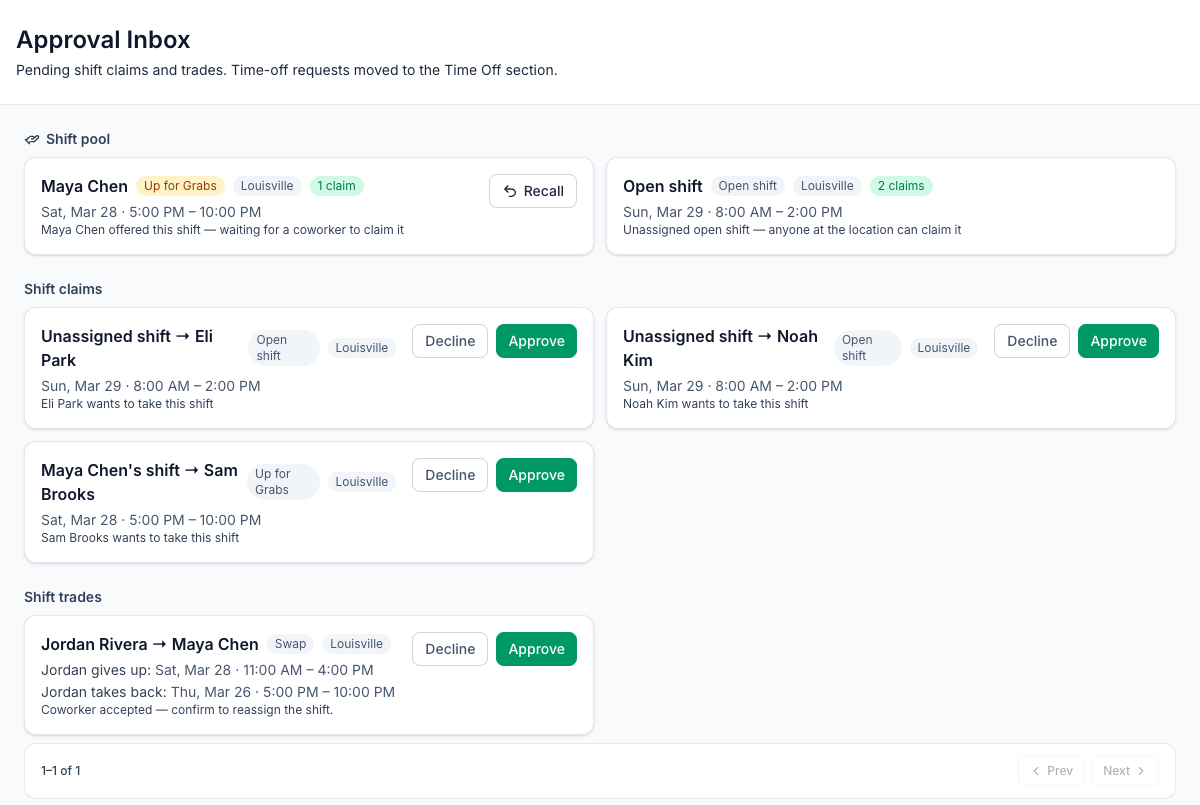1200x805 pixels.
Task: Click the Maya Chen offered this shift note
Action: [222, 230]
